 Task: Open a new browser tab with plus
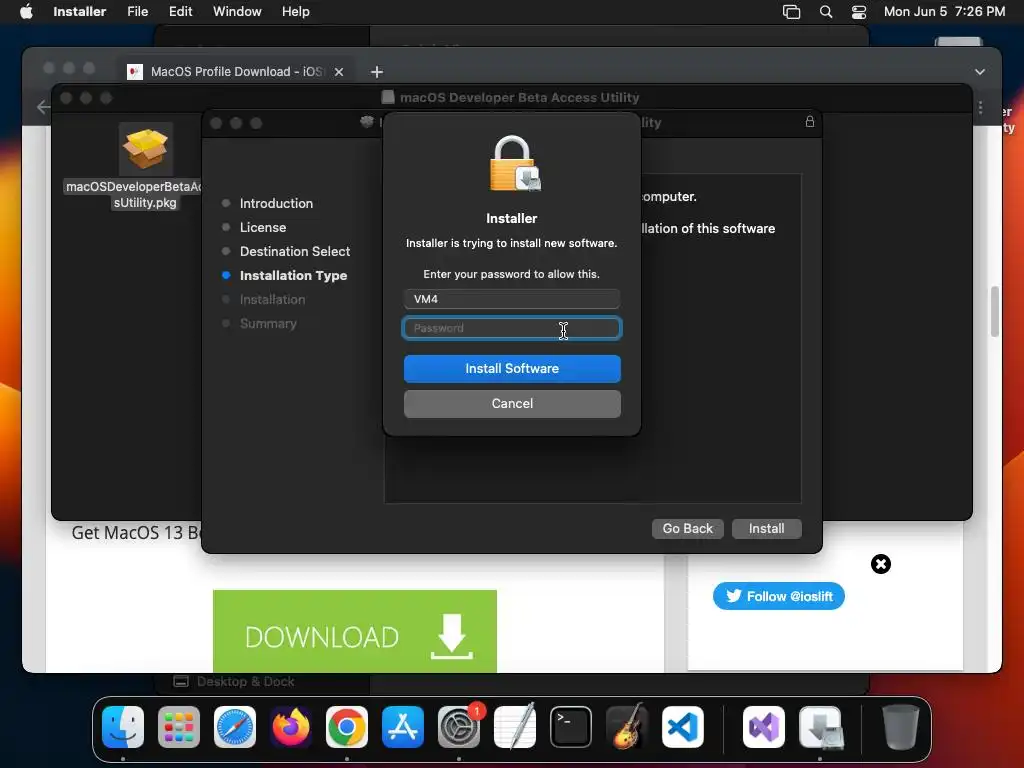point(377,72)
